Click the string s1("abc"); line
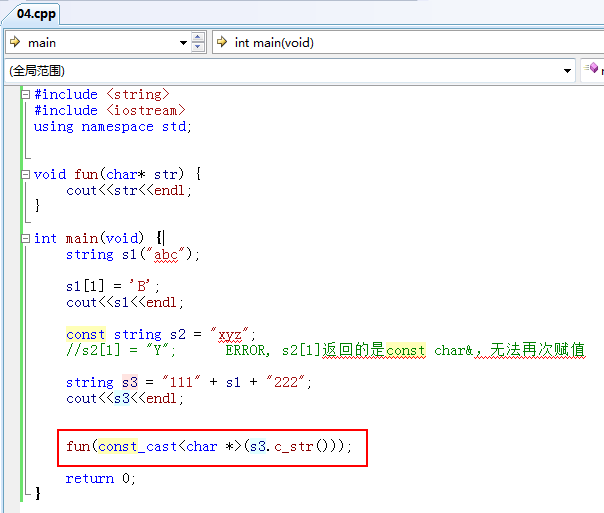The width and height of the screenshot is (604, 513). pyautogui.click(x=133, y=255)
